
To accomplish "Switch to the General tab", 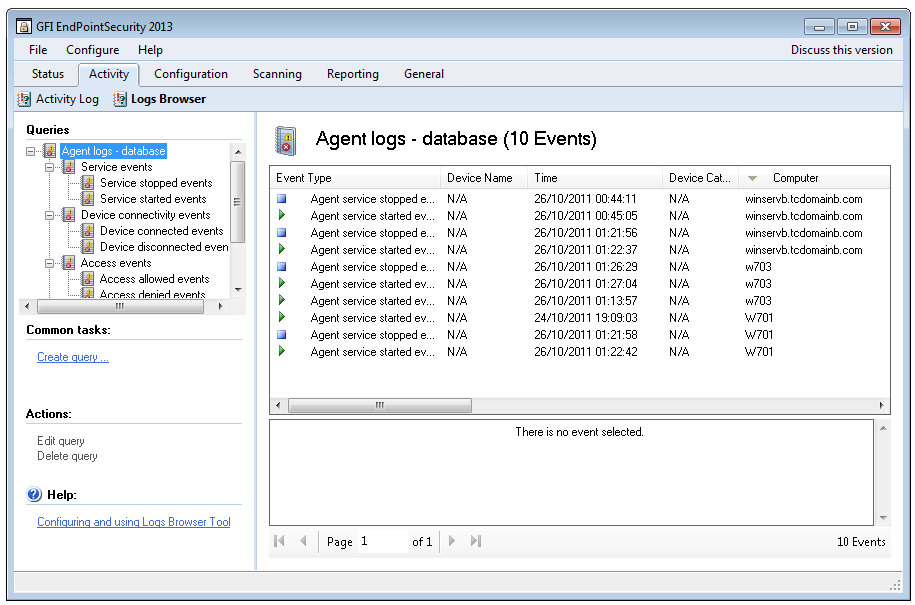I will click(x=424, y=74).
